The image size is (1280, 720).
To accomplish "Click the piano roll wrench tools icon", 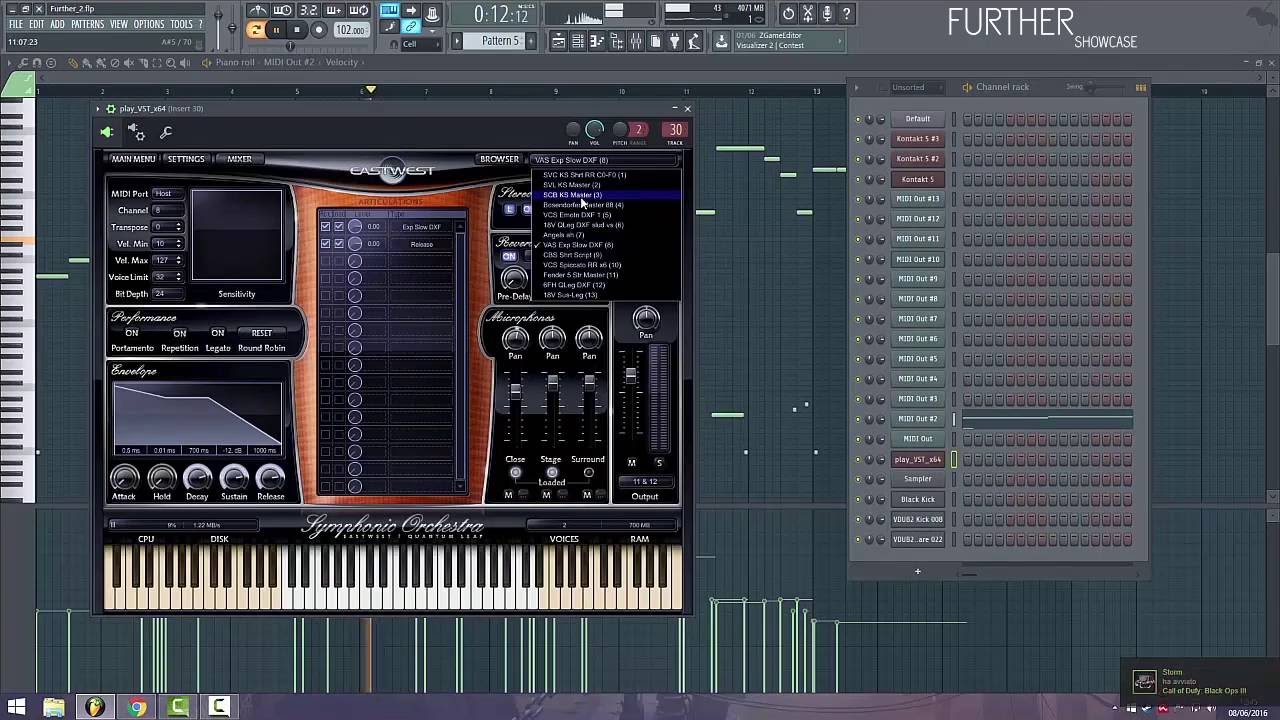I will point(23,62).
